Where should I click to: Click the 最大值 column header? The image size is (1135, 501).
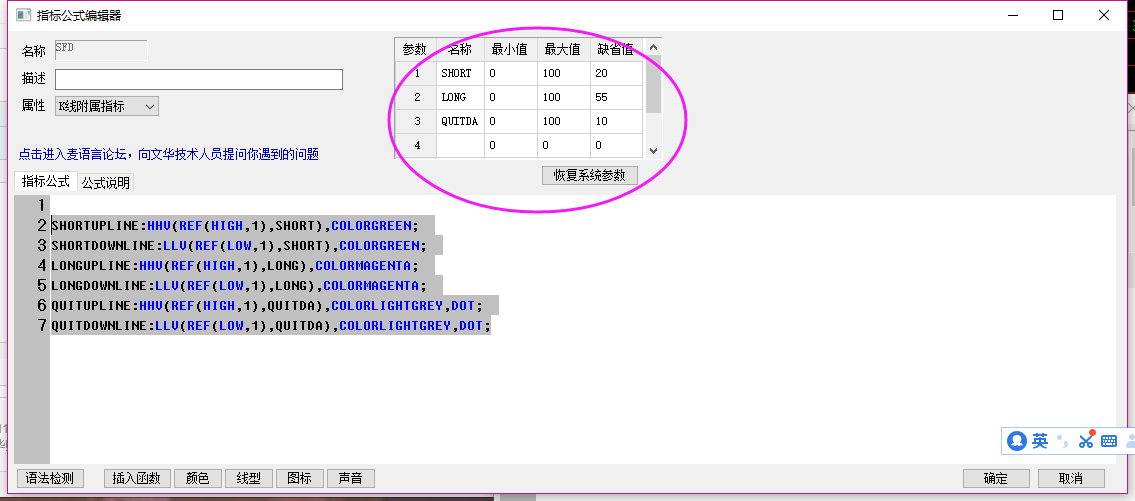pyautogui.click(x=564, y=50)
